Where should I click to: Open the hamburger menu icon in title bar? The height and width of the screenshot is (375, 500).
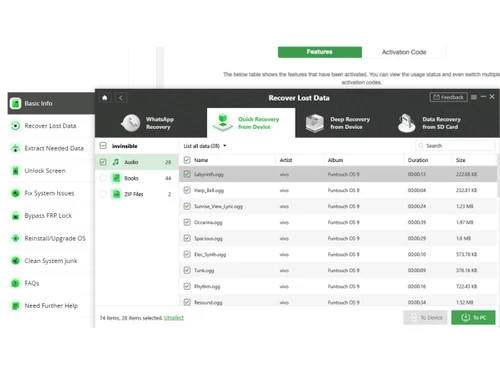474,97
